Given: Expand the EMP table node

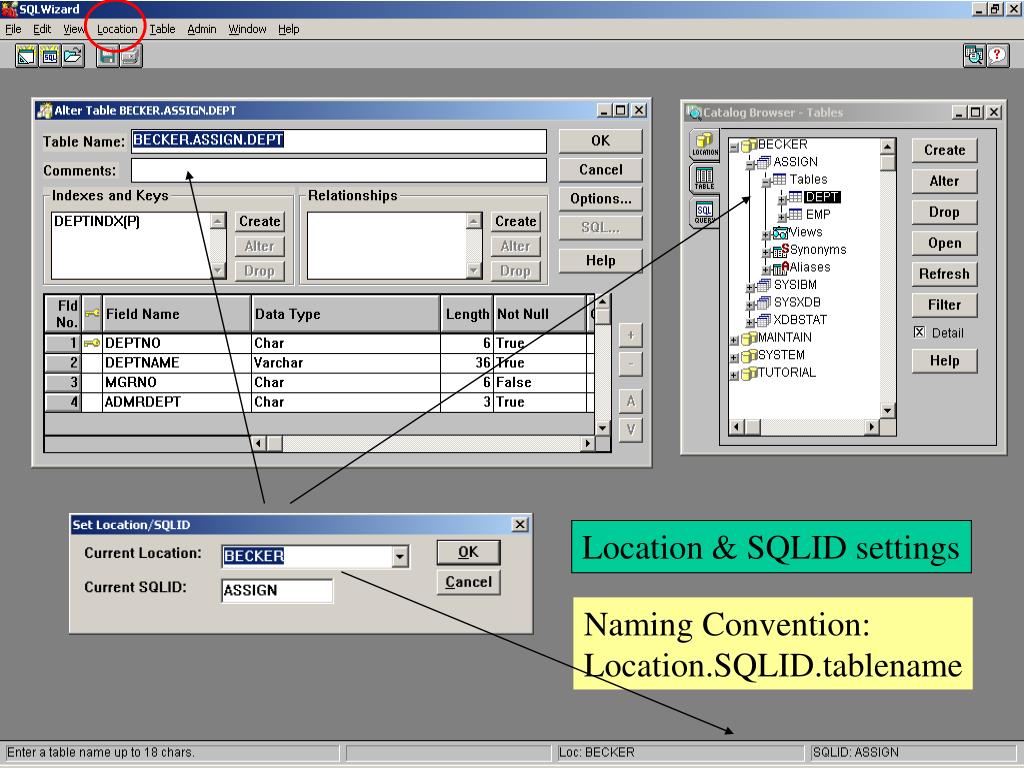Looking at the screenshot, I should (x=782, y=217).
